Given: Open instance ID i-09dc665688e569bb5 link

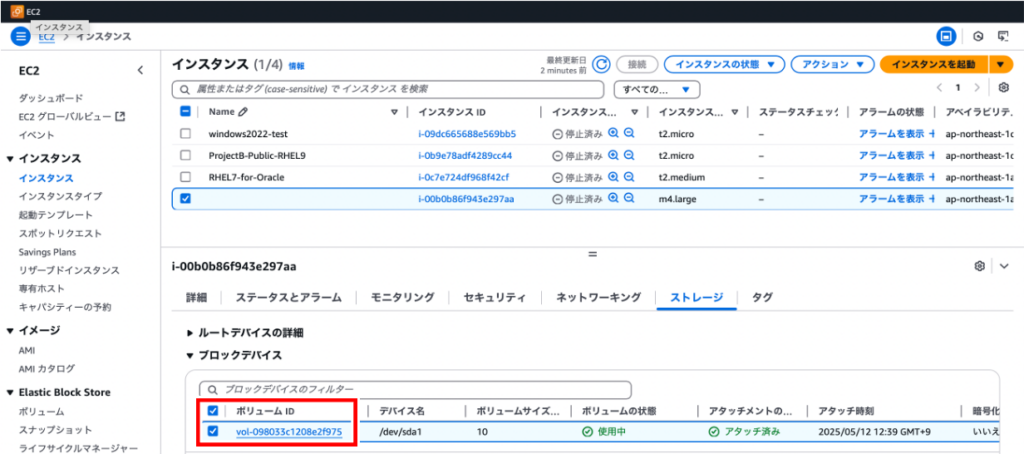Looking at the screenshot, I should coord(467,134).
